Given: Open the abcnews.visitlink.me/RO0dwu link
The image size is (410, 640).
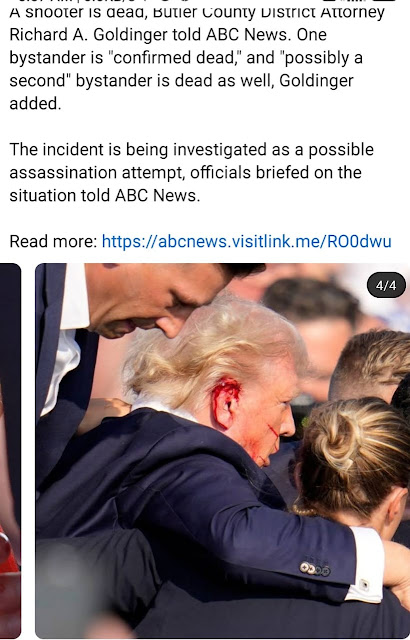Looking at the screenshot, I should pos(246,241).
